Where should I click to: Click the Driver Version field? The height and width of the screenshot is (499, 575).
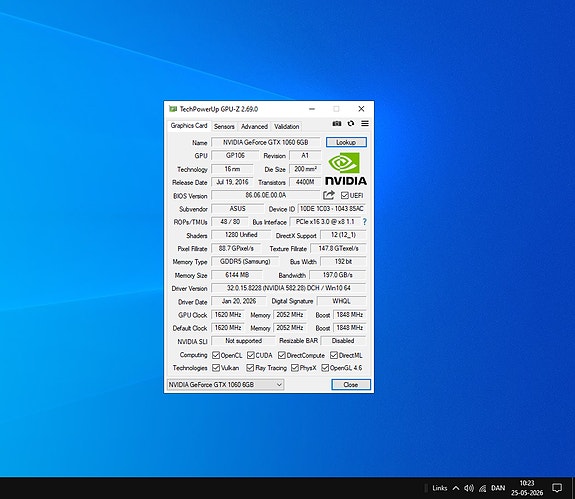[x=289, y=288]
